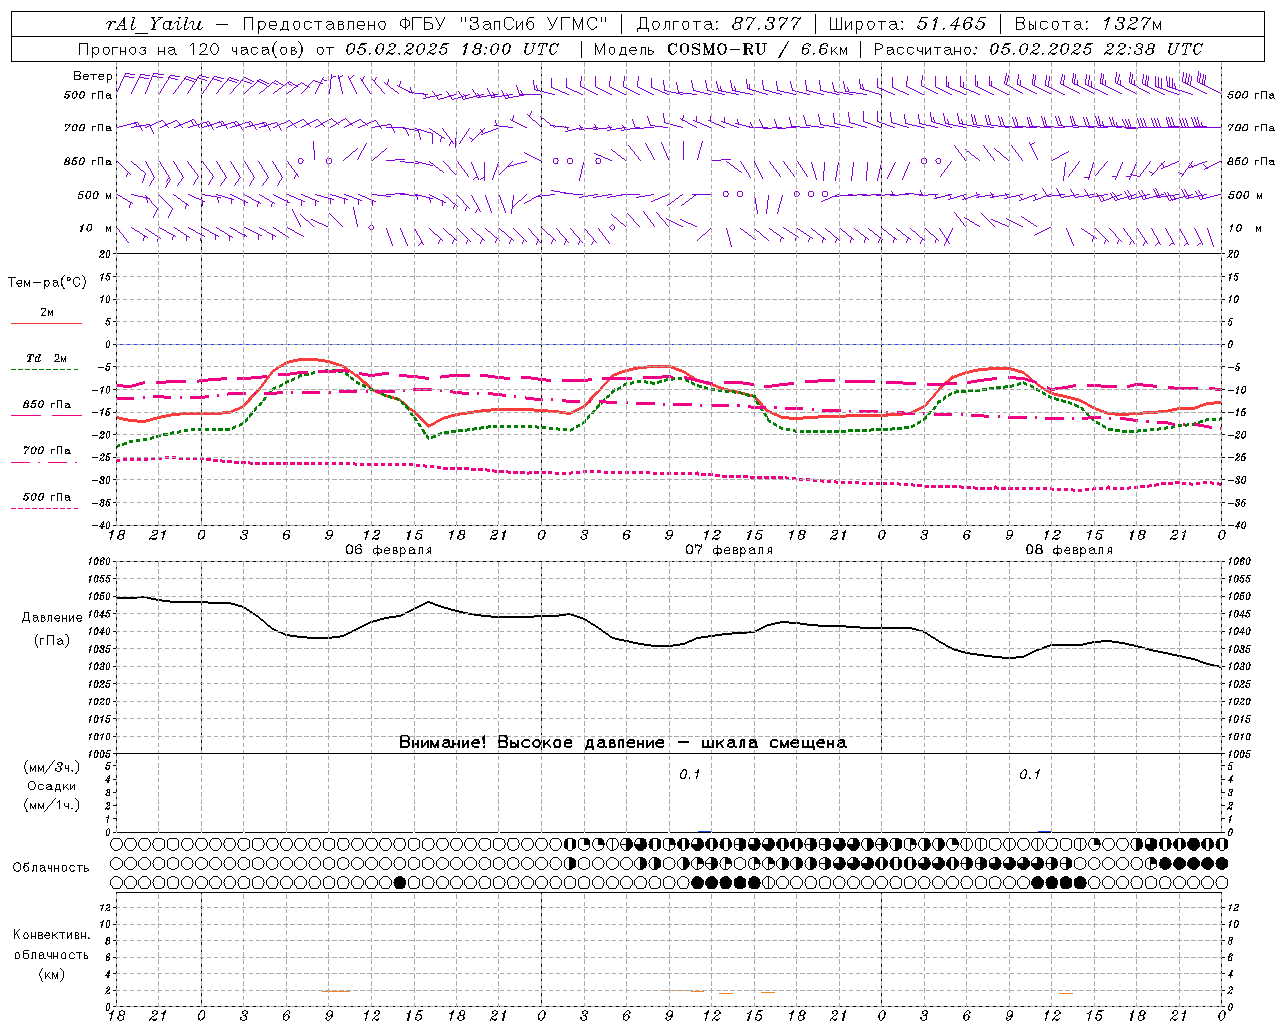
Task: Select the Конвективн. convective cloud label
Action: [x=51, y=935]
